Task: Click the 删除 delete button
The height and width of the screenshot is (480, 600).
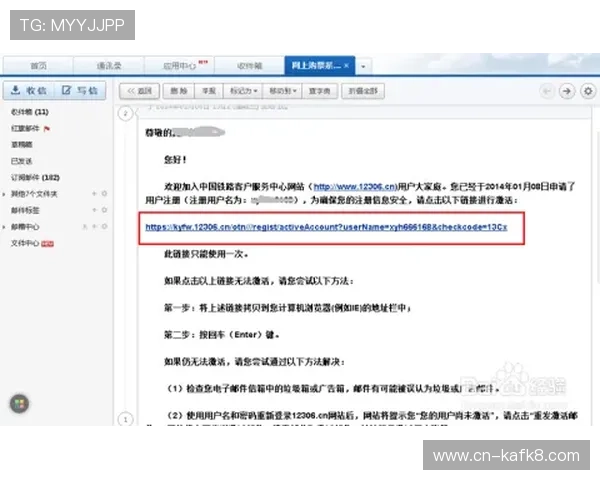Action: point(179,91)
